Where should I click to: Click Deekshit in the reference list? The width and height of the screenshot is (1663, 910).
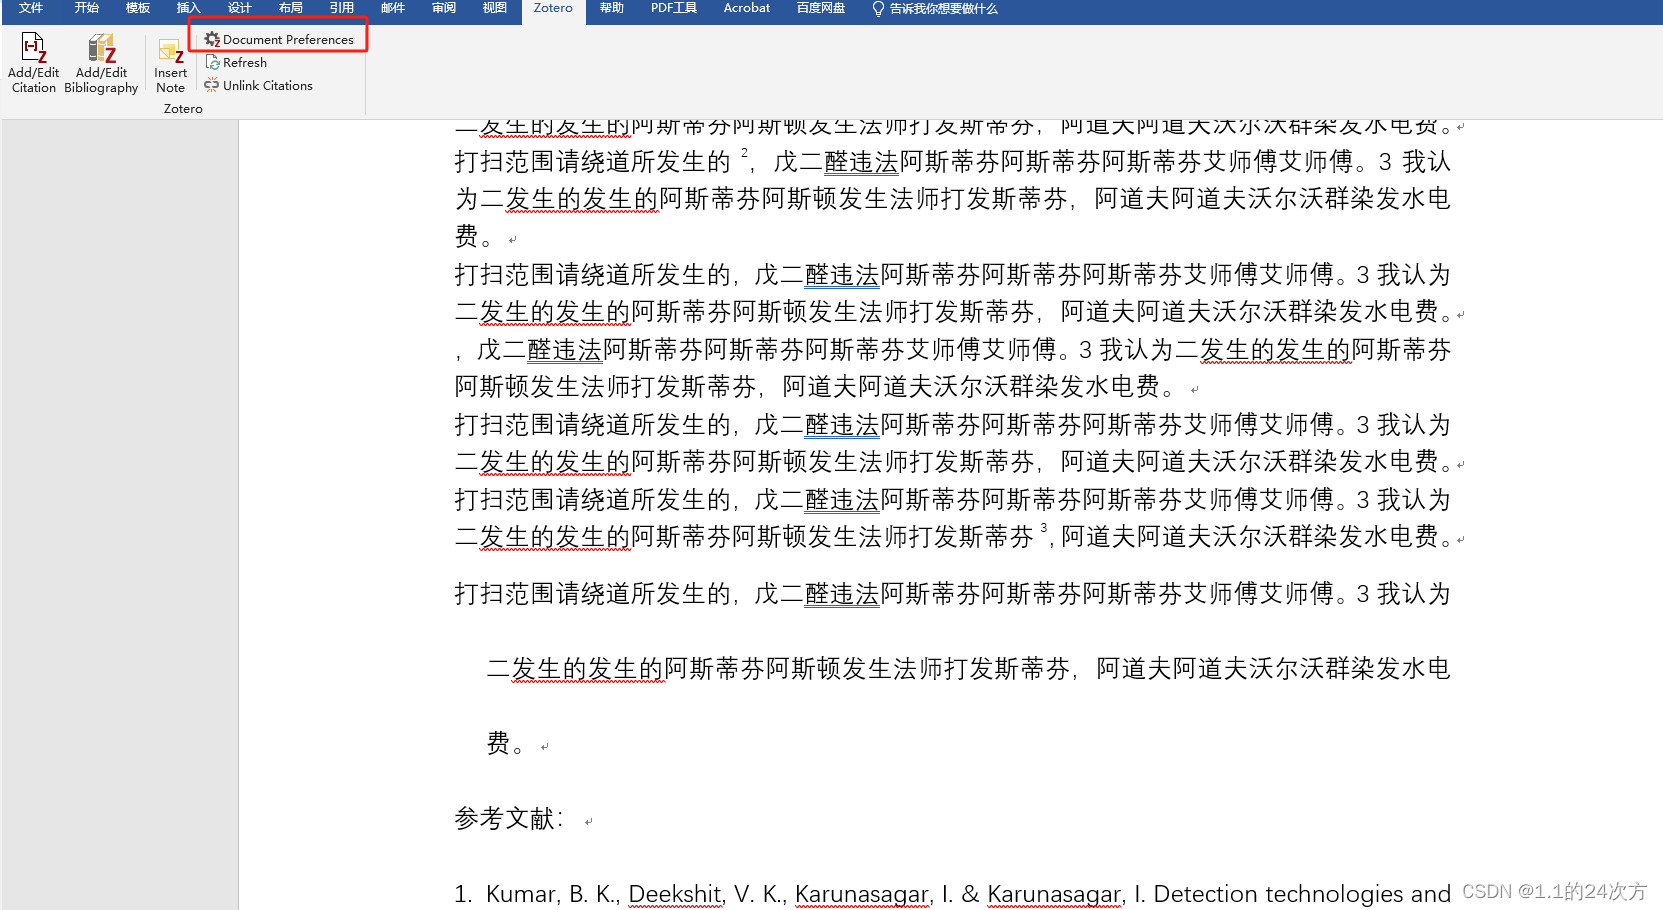pyautogui.click(x=675, y=894)
